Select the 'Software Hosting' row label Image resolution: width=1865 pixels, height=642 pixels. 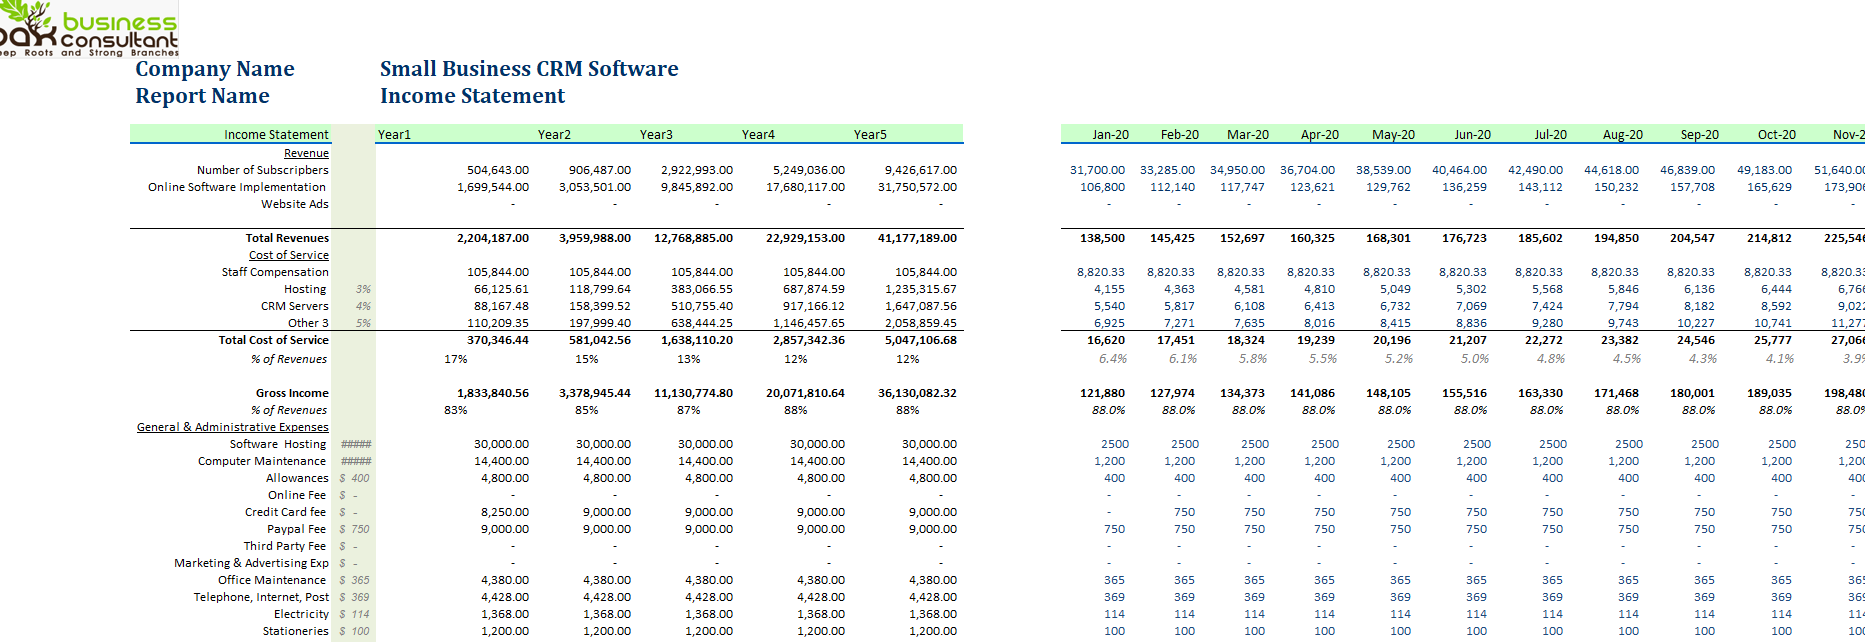coord(278,444)
